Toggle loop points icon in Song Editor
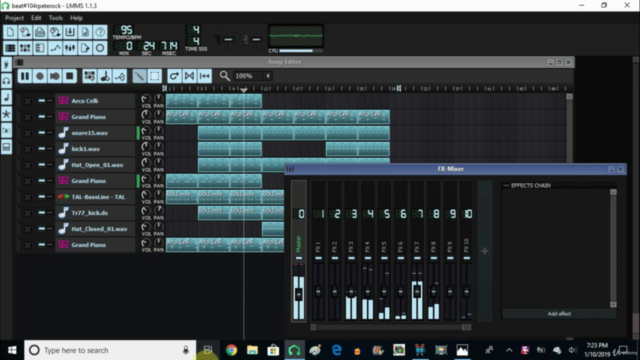The width and height of the screenshot is (640, 360). [189, 76]
